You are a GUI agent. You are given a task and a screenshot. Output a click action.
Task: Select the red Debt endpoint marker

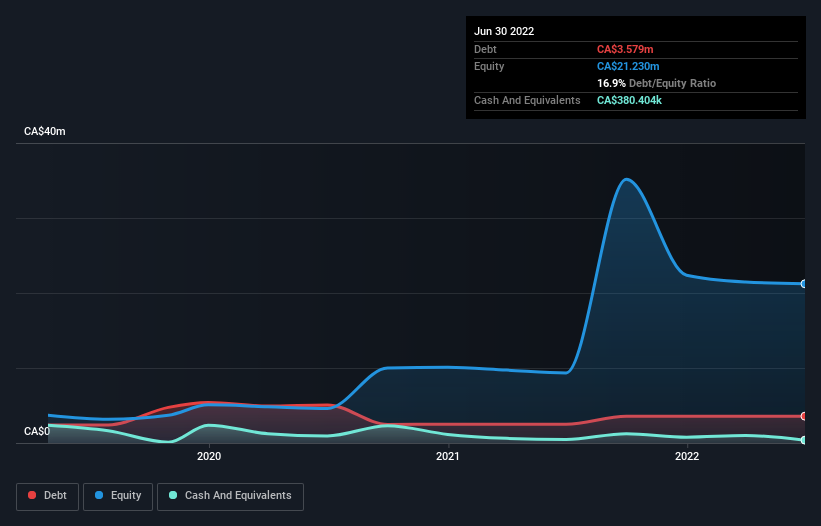pos(804,416)
